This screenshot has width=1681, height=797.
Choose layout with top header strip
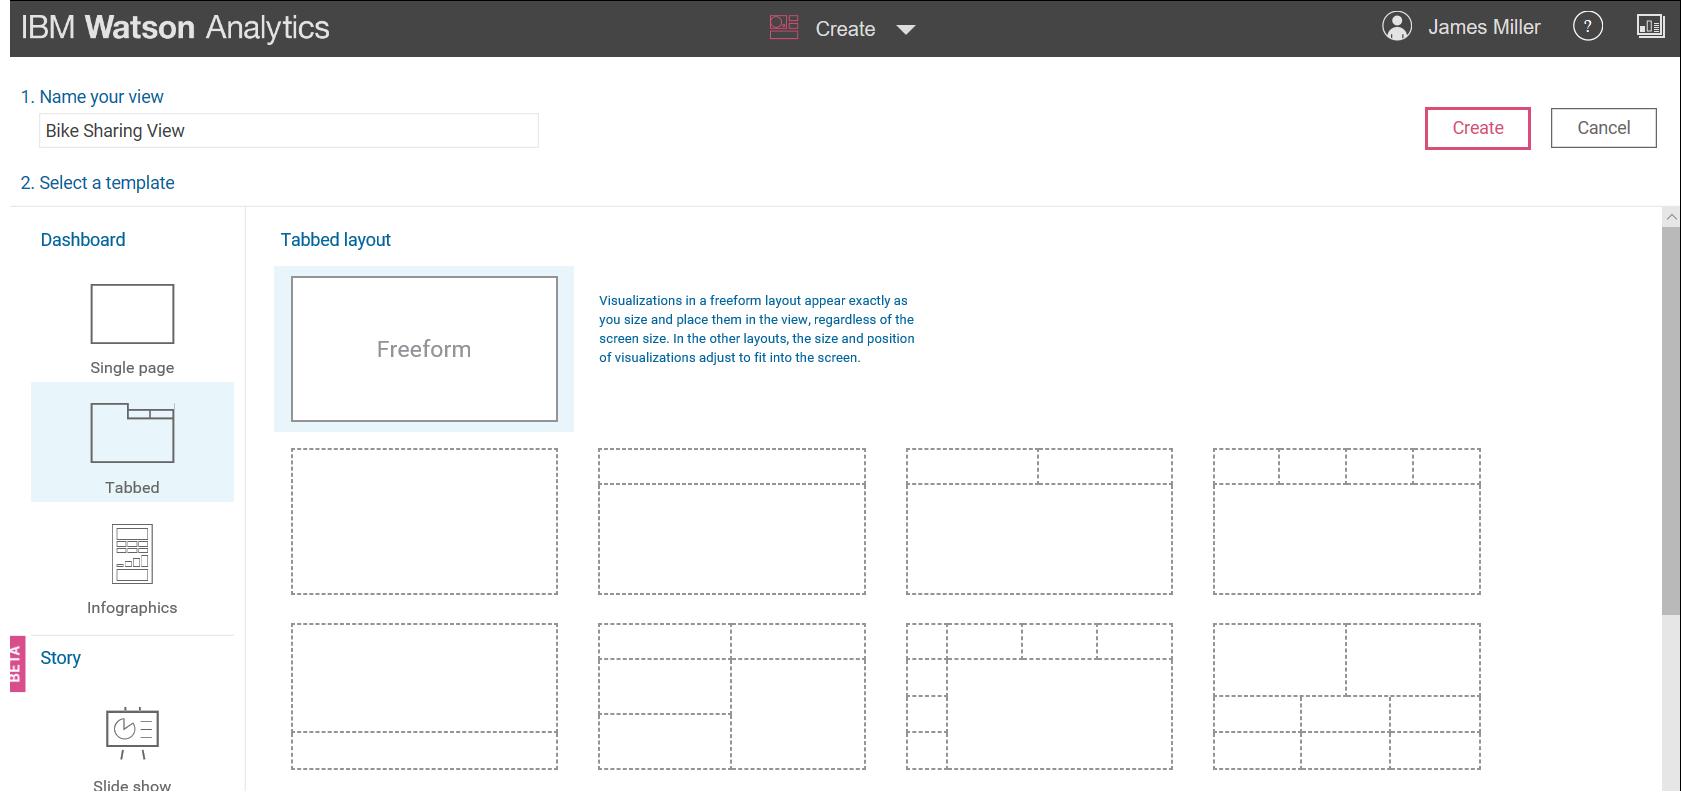click(x=732, y=521)
